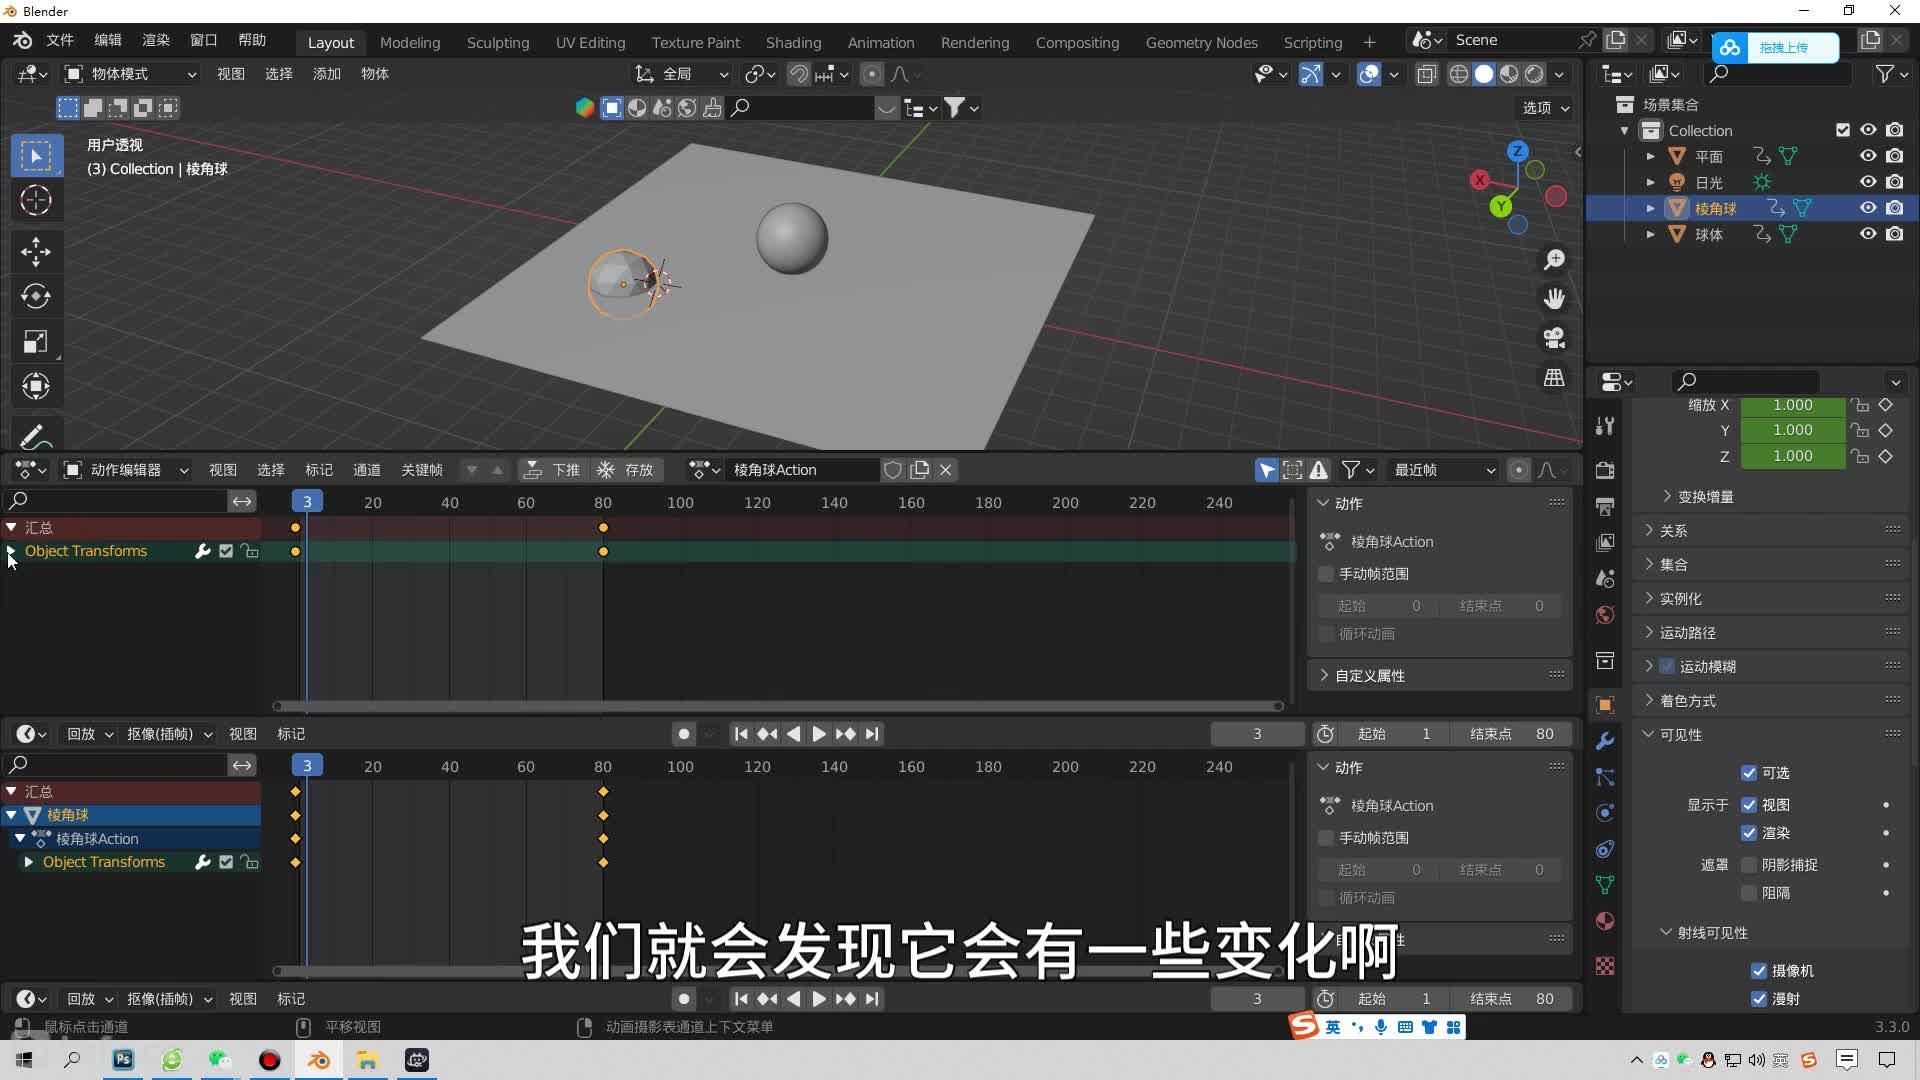The image size is (1920, 1080).
Task: Click the viewport zoom magnifier gizmo
Action: coord(1554,260)
